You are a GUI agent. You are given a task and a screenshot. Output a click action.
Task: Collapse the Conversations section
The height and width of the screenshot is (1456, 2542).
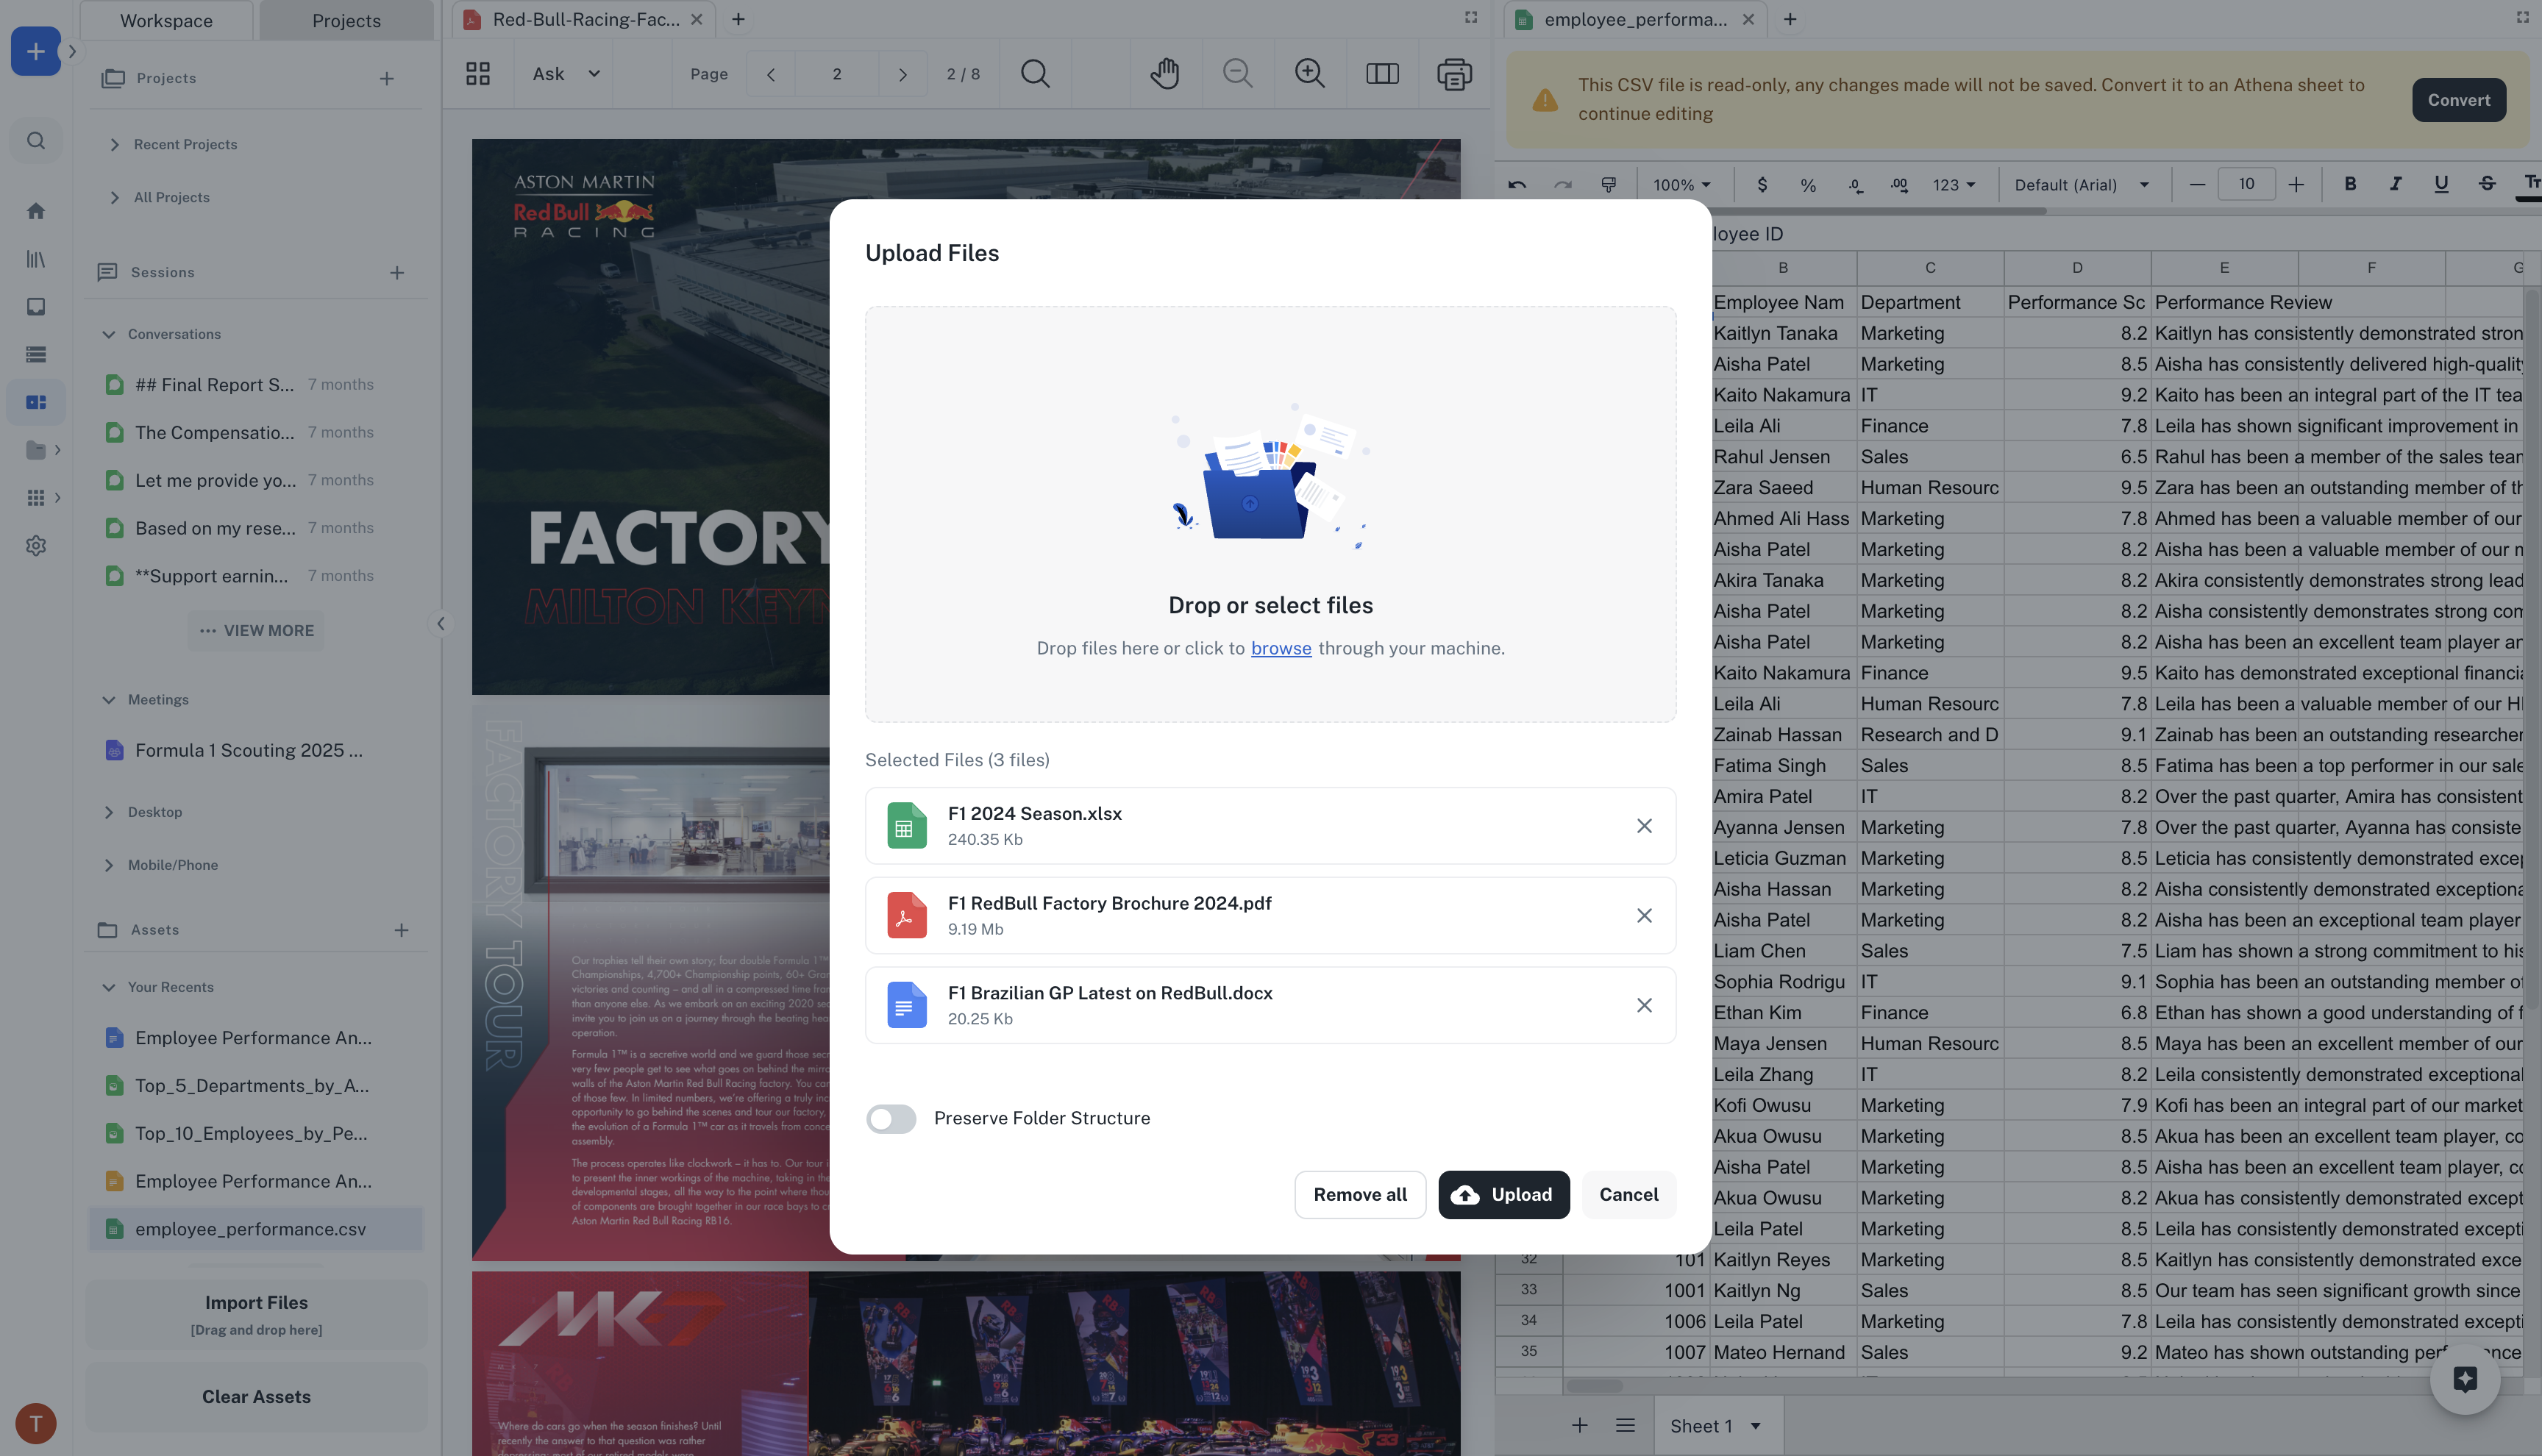109,335
